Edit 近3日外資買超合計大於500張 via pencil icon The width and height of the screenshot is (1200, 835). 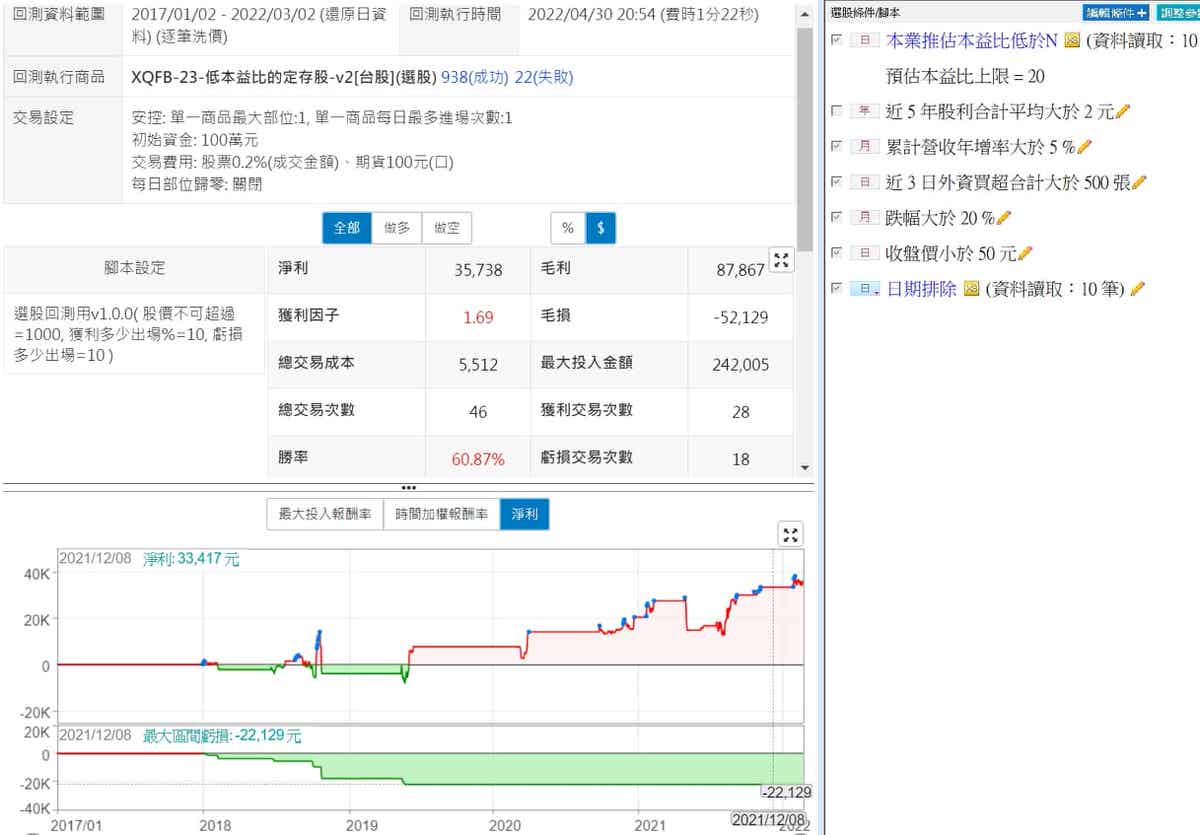tap(1139, 182)
